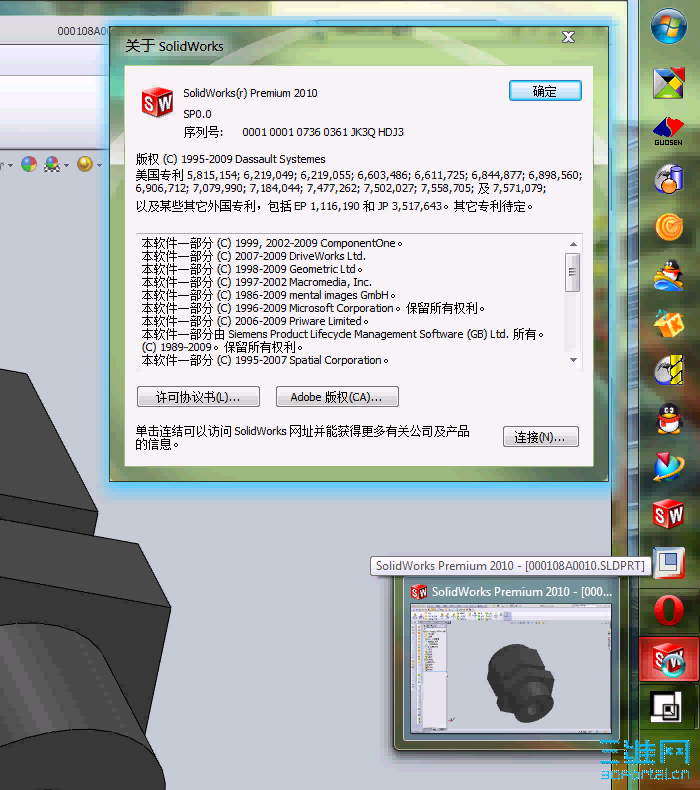The width and height of the screenshot is (700, 790).
Task: Click the Spatial Corporation credits line
Action: [x=265, y=361]
